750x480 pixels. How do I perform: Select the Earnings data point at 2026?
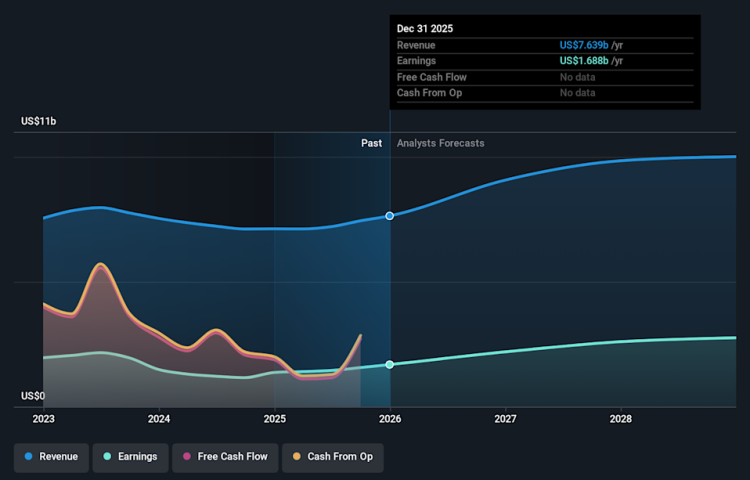click(390, 364)
